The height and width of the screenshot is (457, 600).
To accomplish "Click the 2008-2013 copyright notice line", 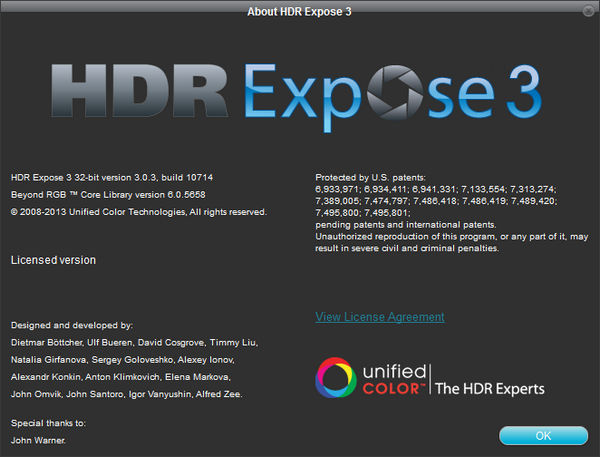I will [x=138, y=212].
